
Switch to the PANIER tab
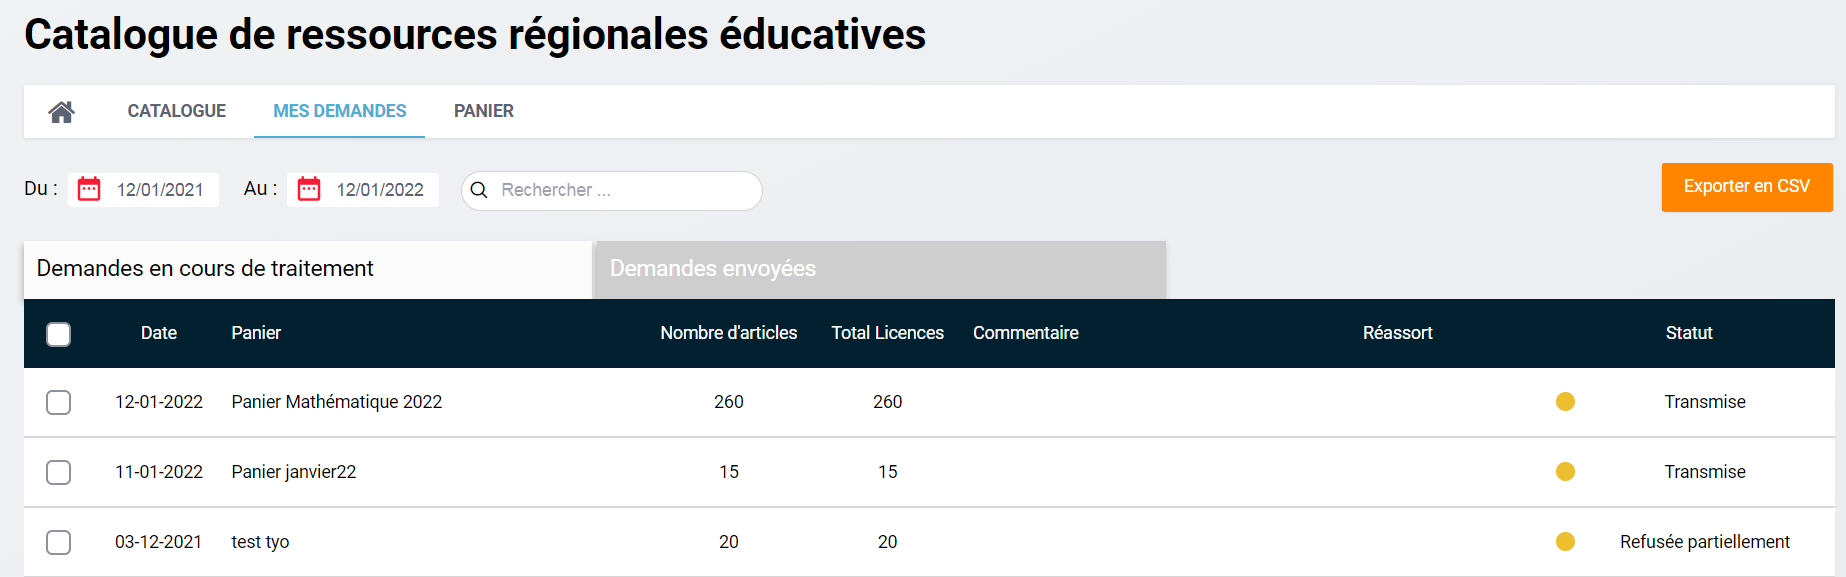484,111
